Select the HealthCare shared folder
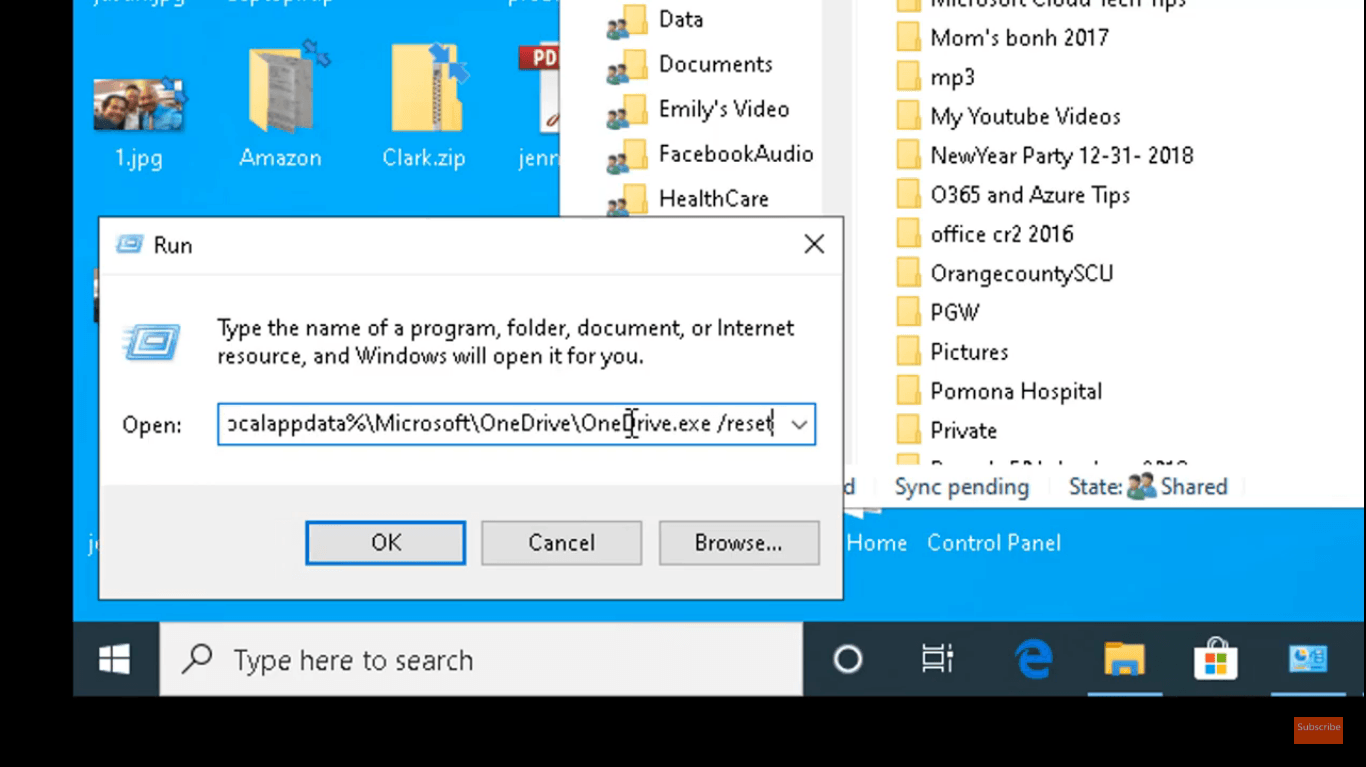1366x767 pixels. pos(713,199)
